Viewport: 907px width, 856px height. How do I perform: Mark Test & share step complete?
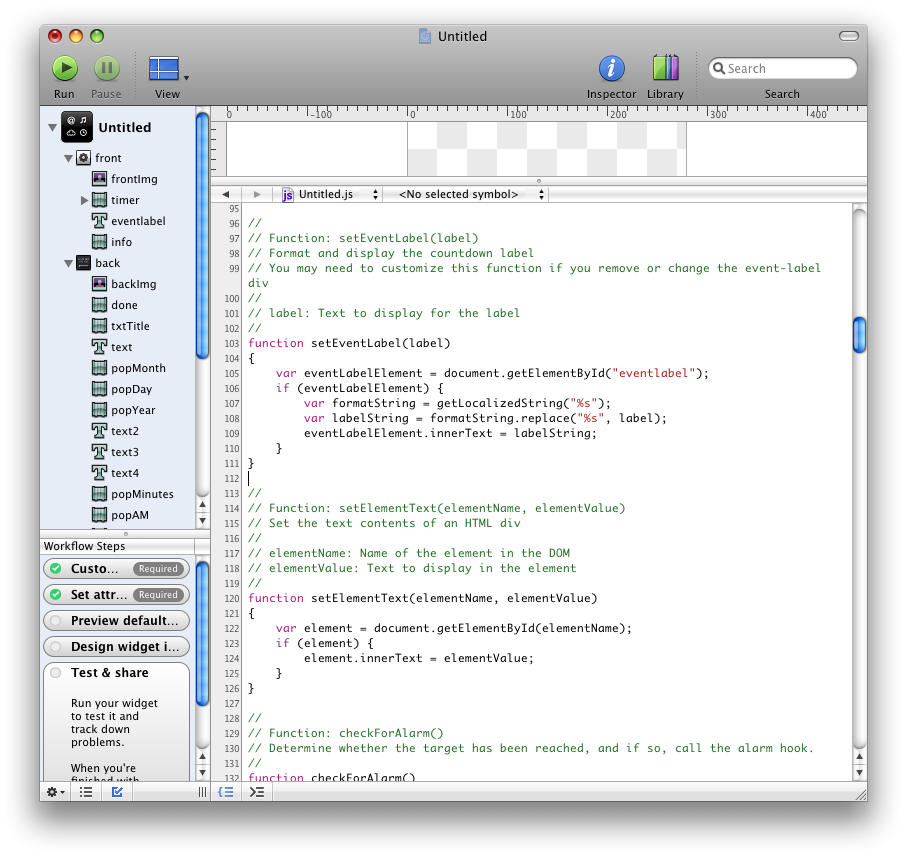(56, 673)
